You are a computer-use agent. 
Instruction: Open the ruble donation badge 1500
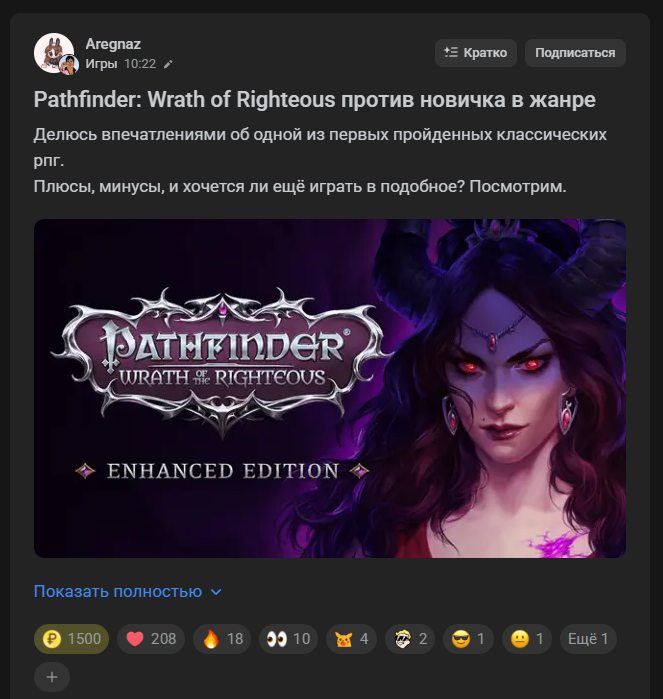[71, 639]
